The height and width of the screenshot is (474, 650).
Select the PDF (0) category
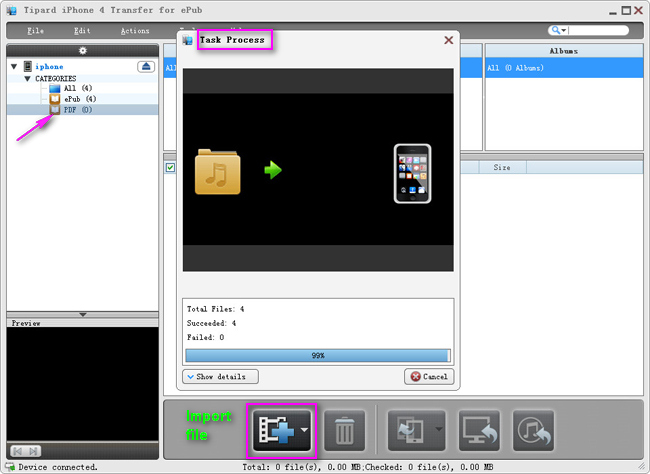tap(77, 110)
